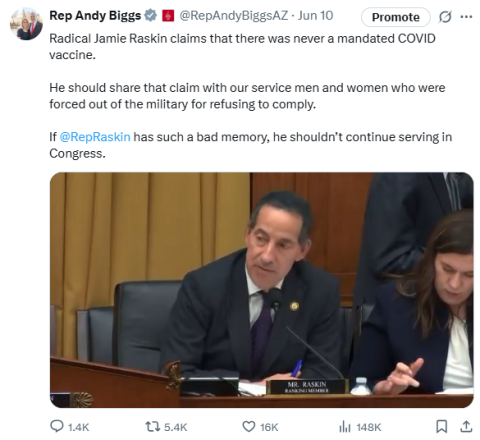The width and height of the screenshot is (480, 440).
Task: Open the three-dot more options menu
Action: point(466,17)
